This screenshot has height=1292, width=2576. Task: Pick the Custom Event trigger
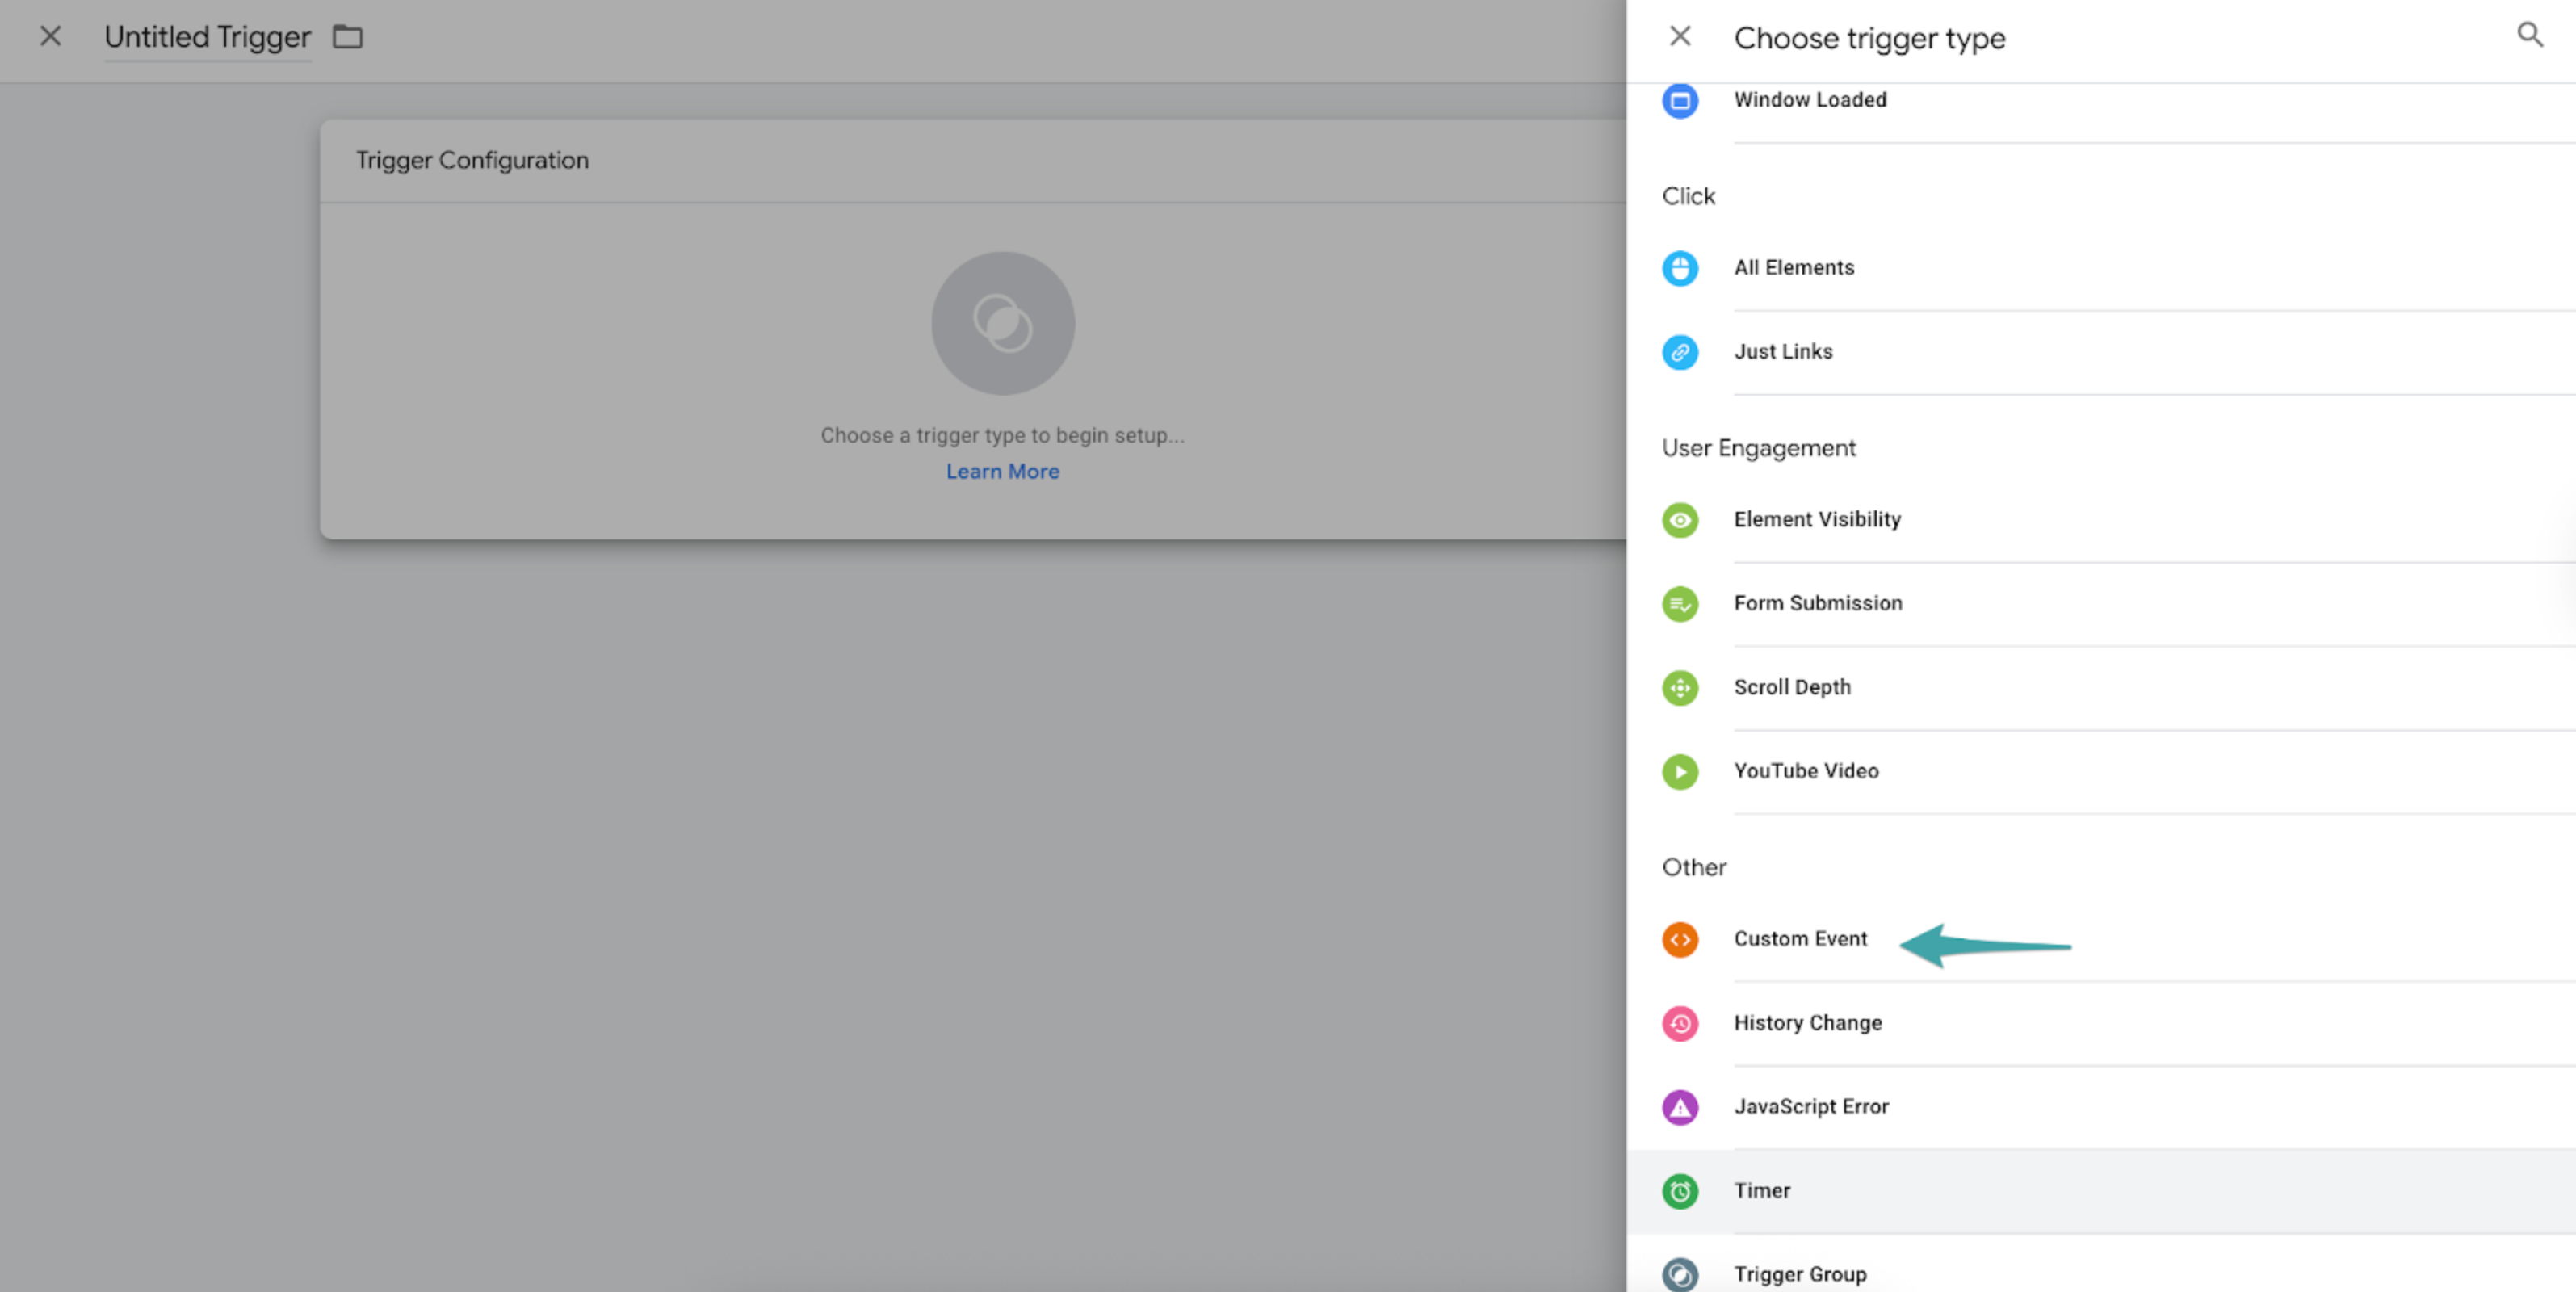[x=2101, y=940]
